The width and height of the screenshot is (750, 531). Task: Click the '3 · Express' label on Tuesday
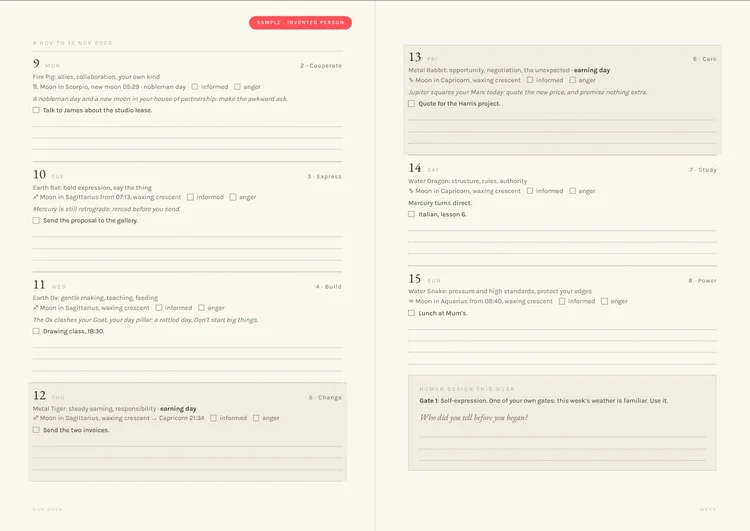coord(324,177)
